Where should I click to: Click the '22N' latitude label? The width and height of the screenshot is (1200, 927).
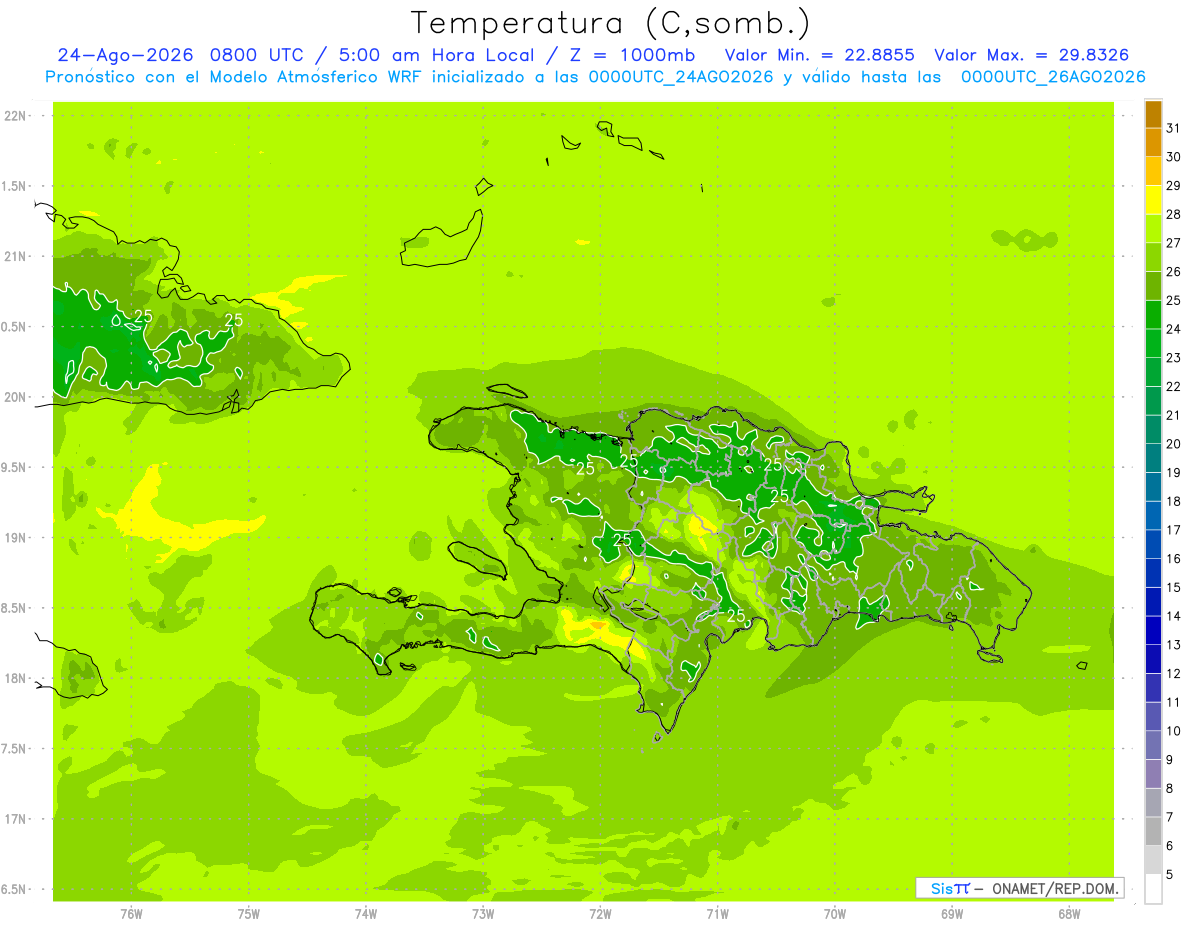coord(16,116)
